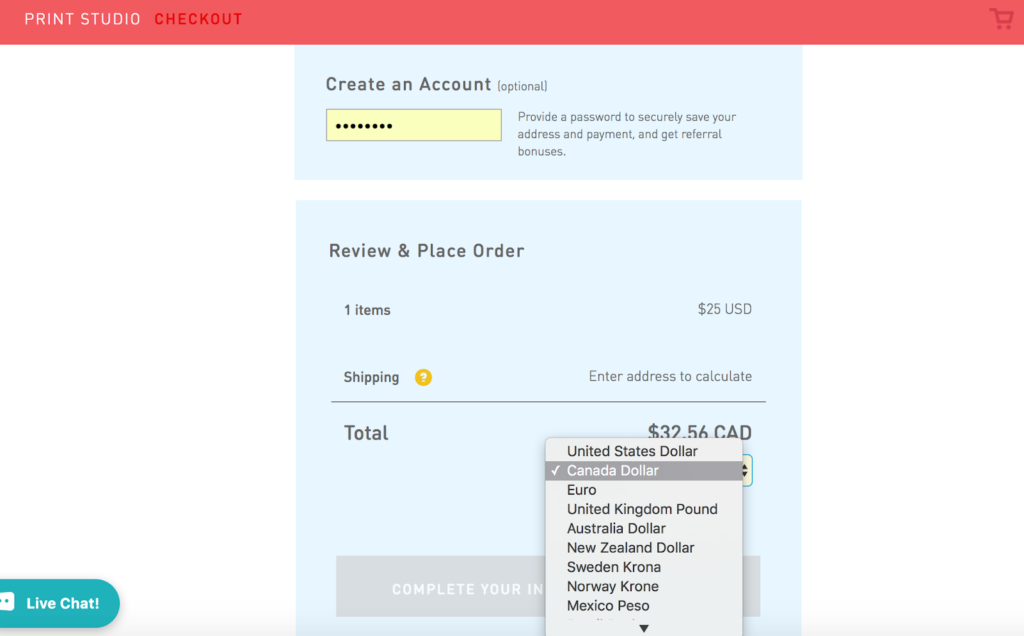The width and height of the screenshot is (1024, 636).
Task: Go to the Print Studio link
Action: (x=82, y=19)
